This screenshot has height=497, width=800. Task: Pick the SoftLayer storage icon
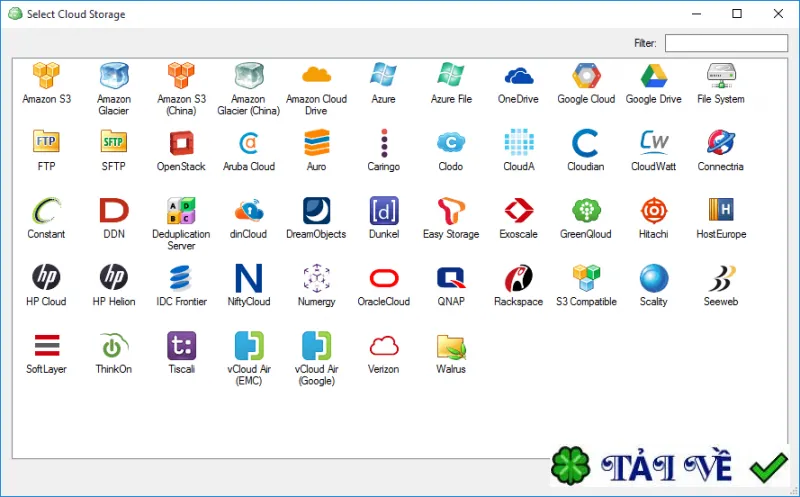(46, 345)
